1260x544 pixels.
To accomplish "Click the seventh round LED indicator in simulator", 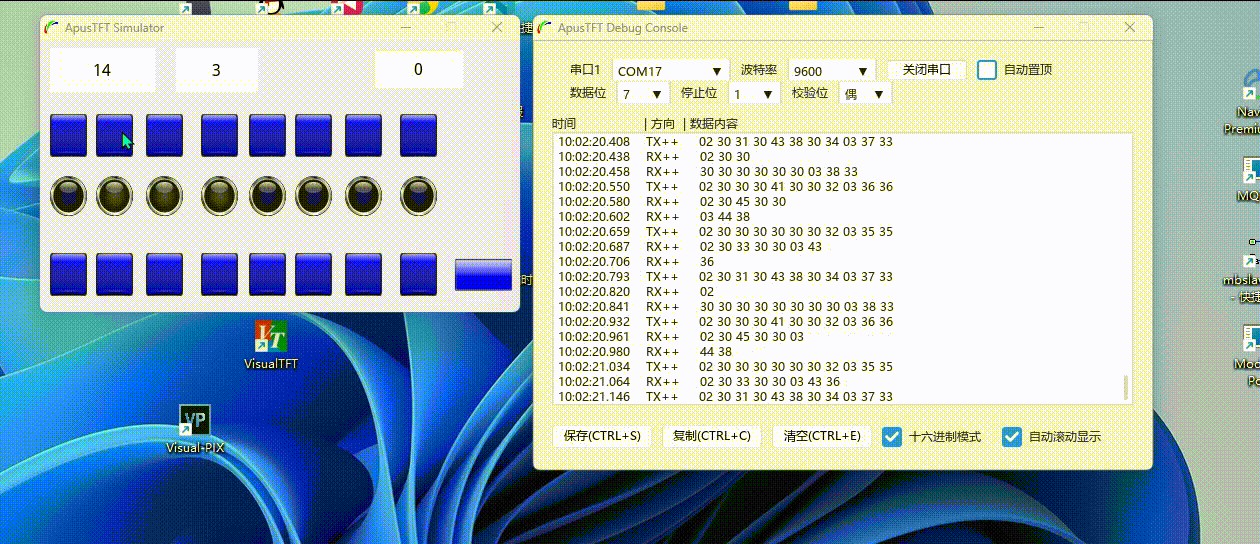I will click(x=363, y=196).
